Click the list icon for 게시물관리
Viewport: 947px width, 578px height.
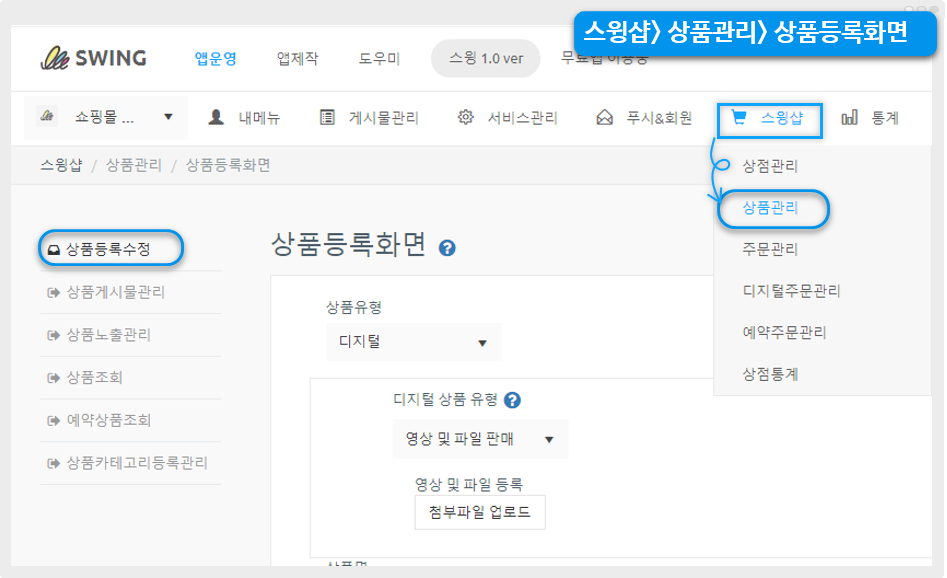tap(327, 118)
